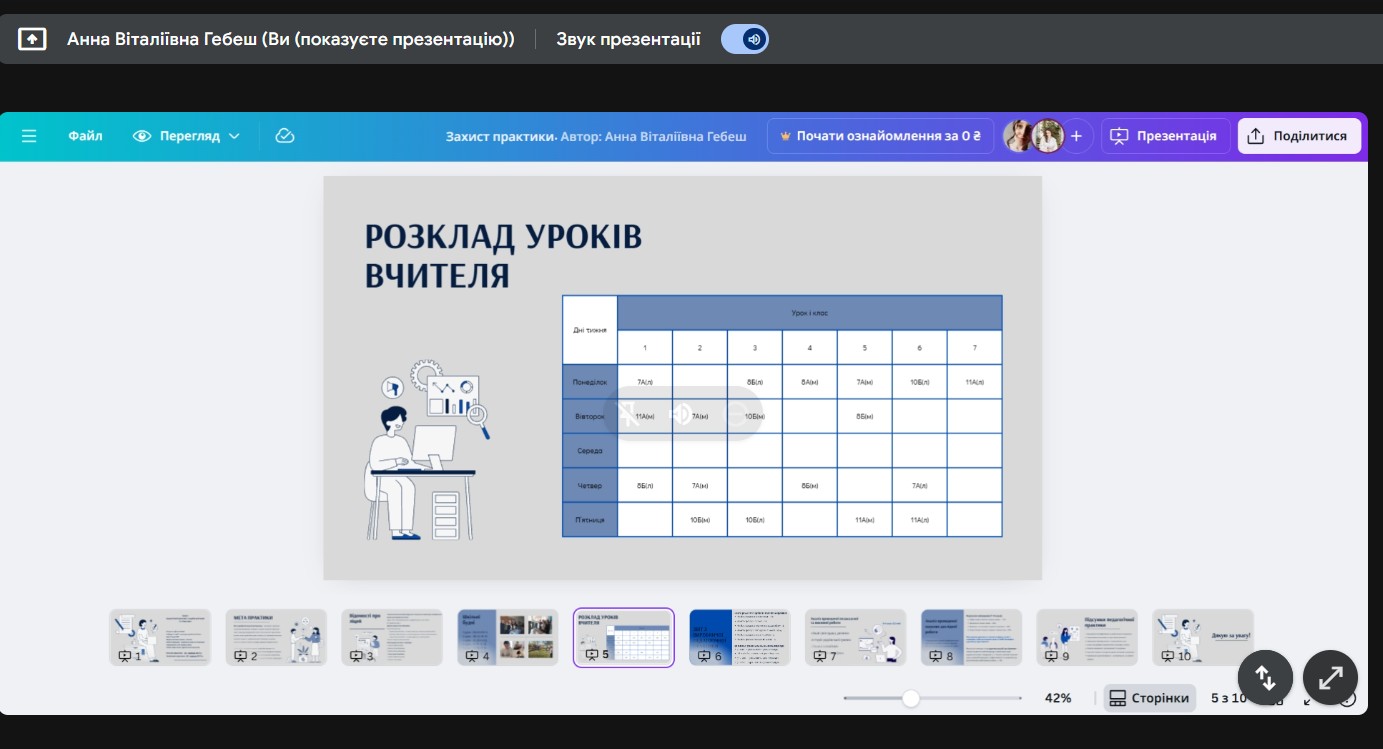Click the Дні тижня table cell
This screenshot has height=749, width=1383.
click(x=590, y=330)
